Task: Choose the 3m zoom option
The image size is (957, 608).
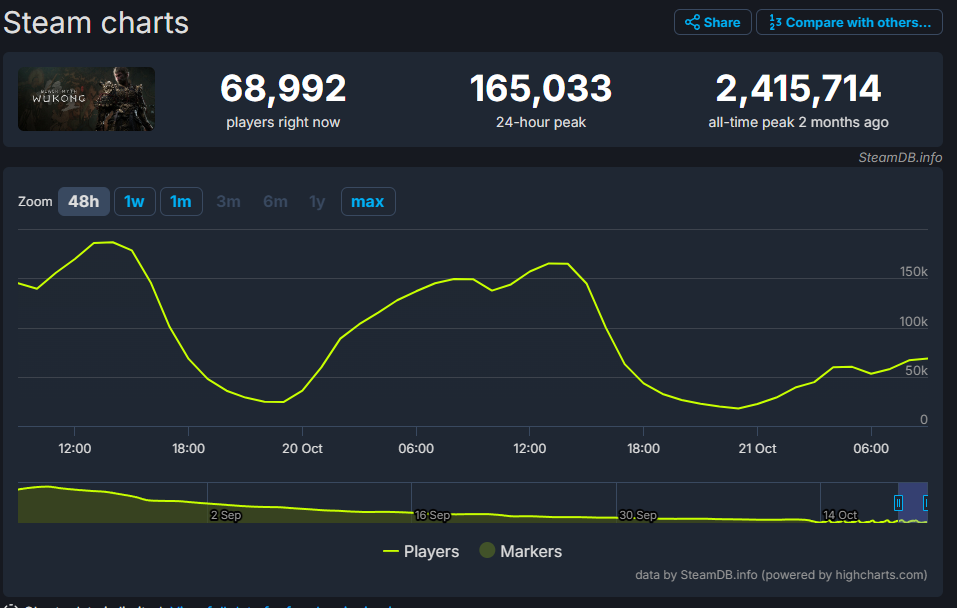Action: click(228, 201)
